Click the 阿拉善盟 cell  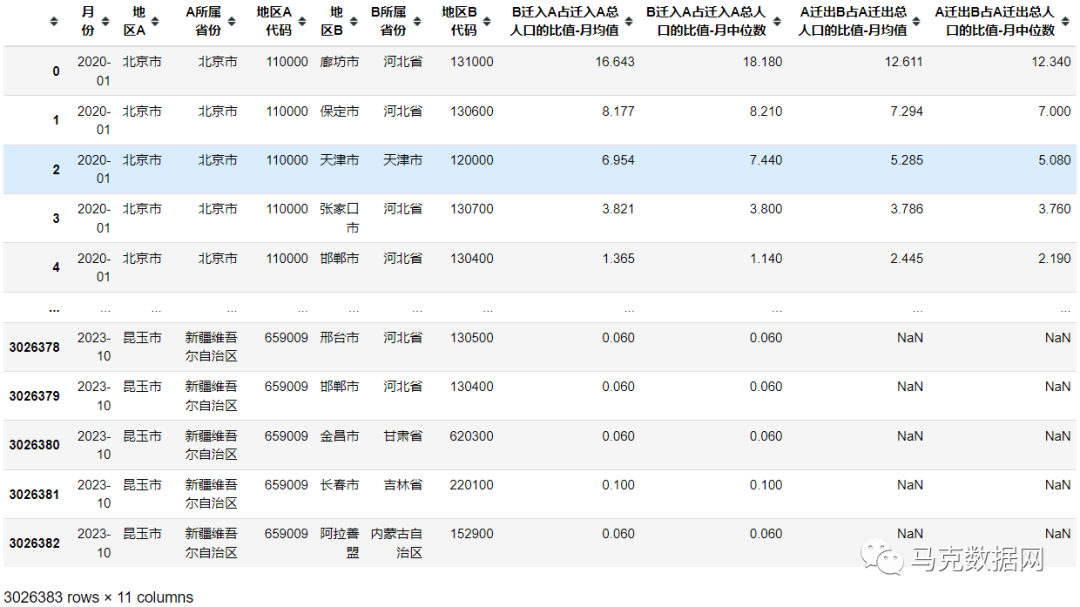click(x=340, y=543)
